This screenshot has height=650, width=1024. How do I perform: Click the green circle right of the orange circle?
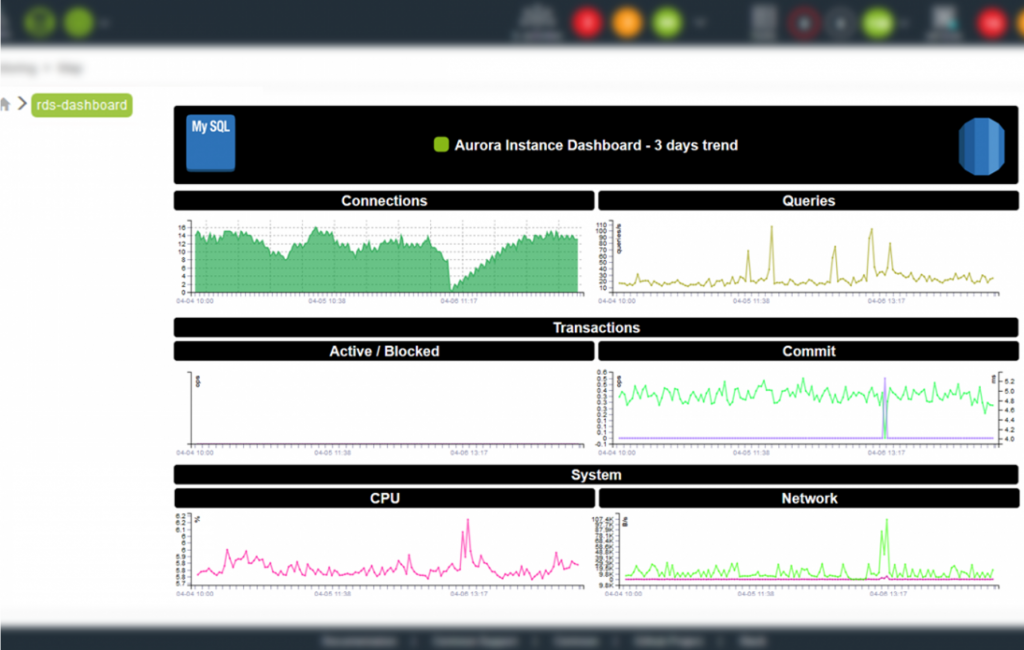coord(667,22)
